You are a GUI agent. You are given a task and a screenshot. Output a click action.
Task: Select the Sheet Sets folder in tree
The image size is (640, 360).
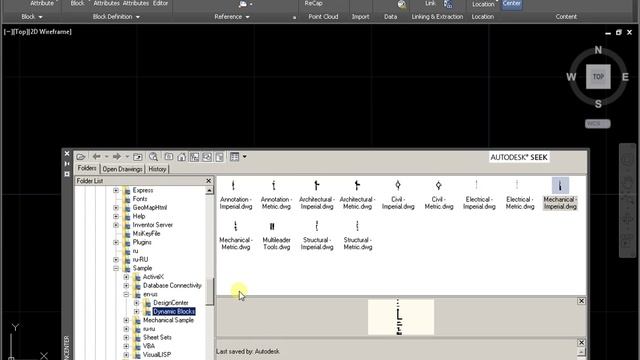pos(157,337)
